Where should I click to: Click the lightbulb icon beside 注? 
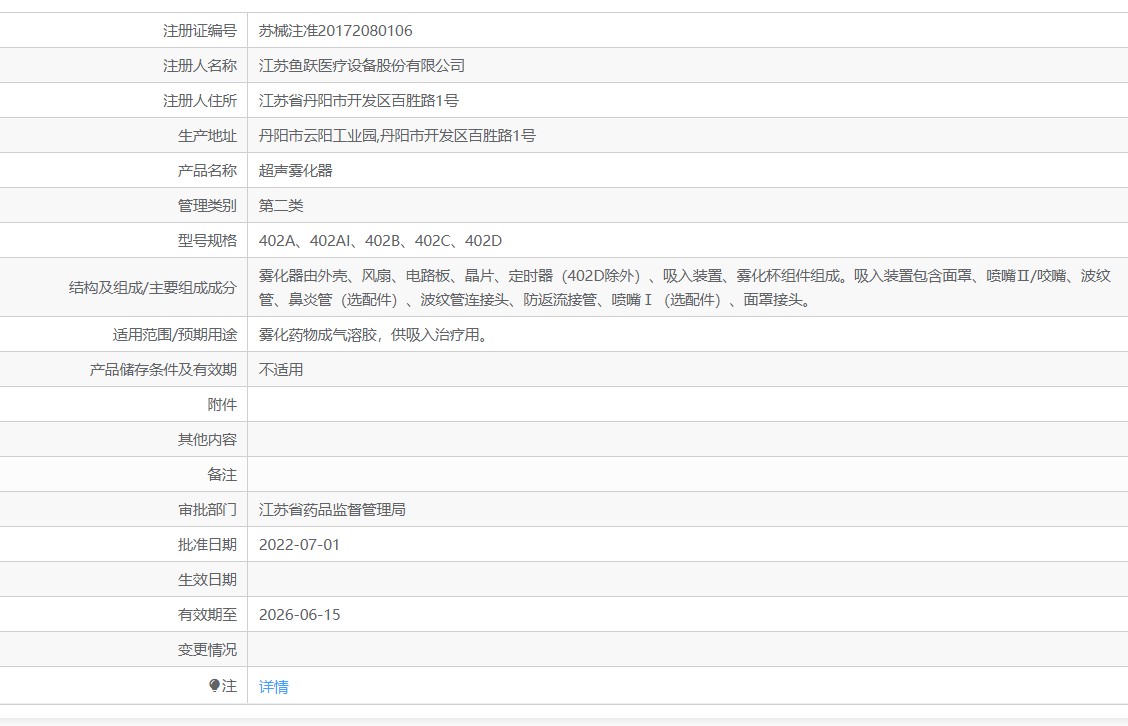coord(214,685)
